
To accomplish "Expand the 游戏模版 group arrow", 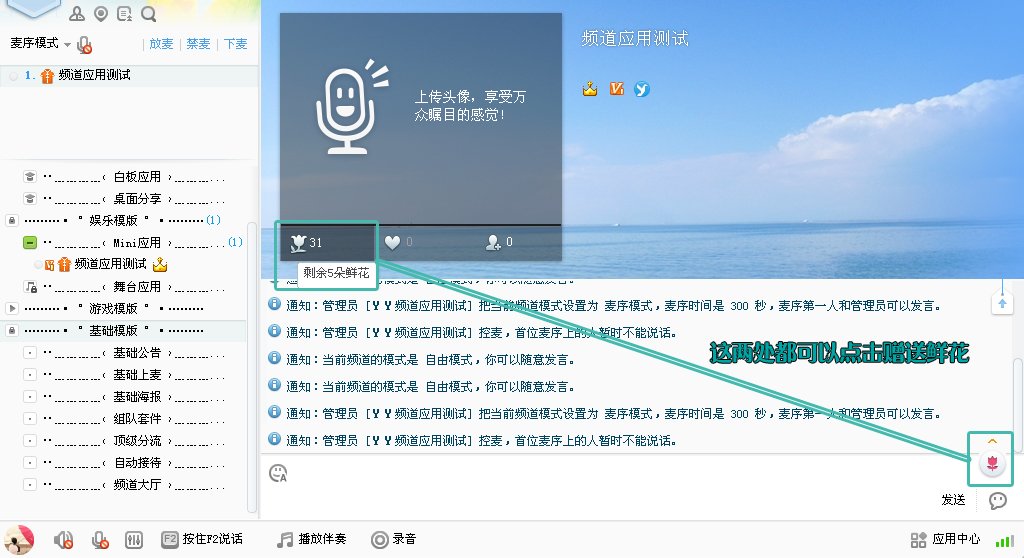I will 12,308.
